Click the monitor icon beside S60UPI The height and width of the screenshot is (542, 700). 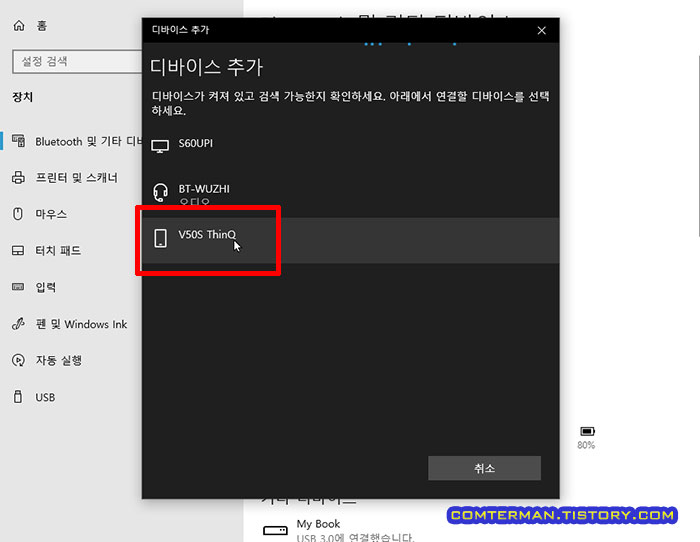point(160,146)
